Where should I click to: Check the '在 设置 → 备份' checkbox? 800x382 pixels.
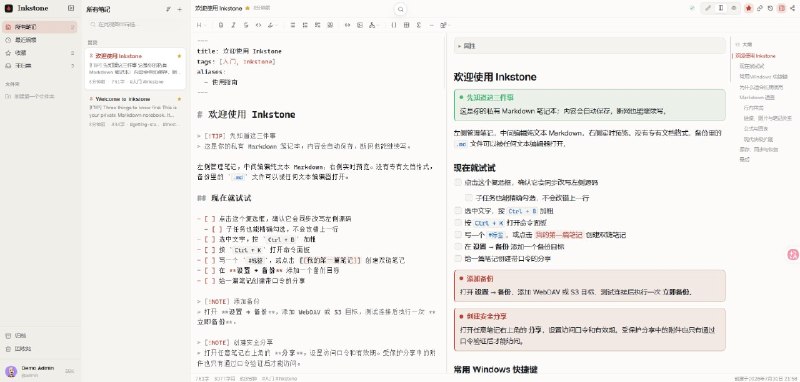458,246
